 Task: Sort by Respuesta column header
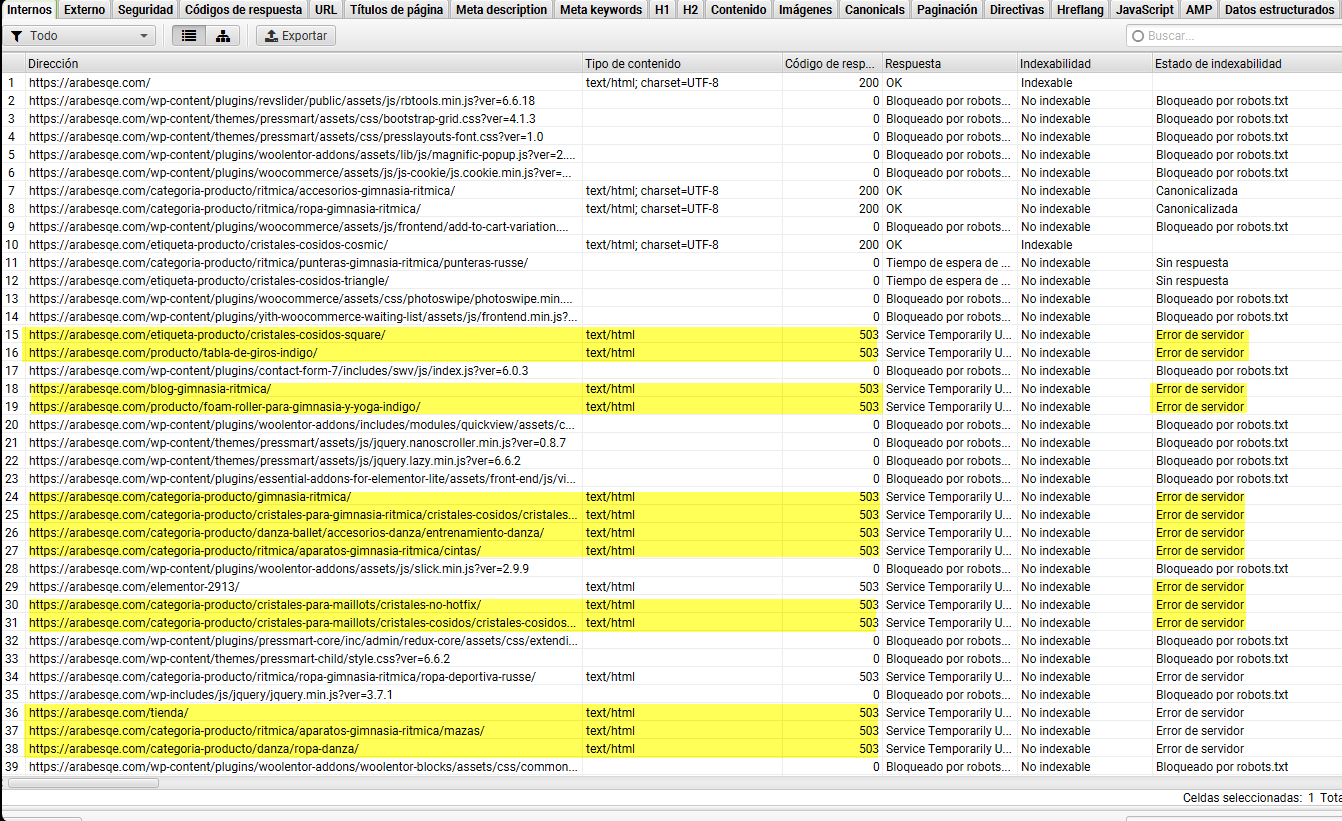click(x=949, y=64)
